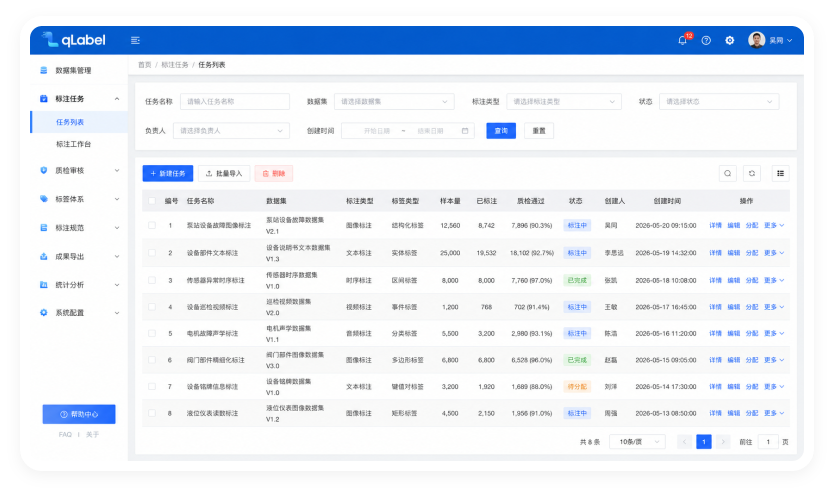Check row 1 泵站设备故障图像标注 checkbox
834x495 pixels.
(x=152, y=225)
